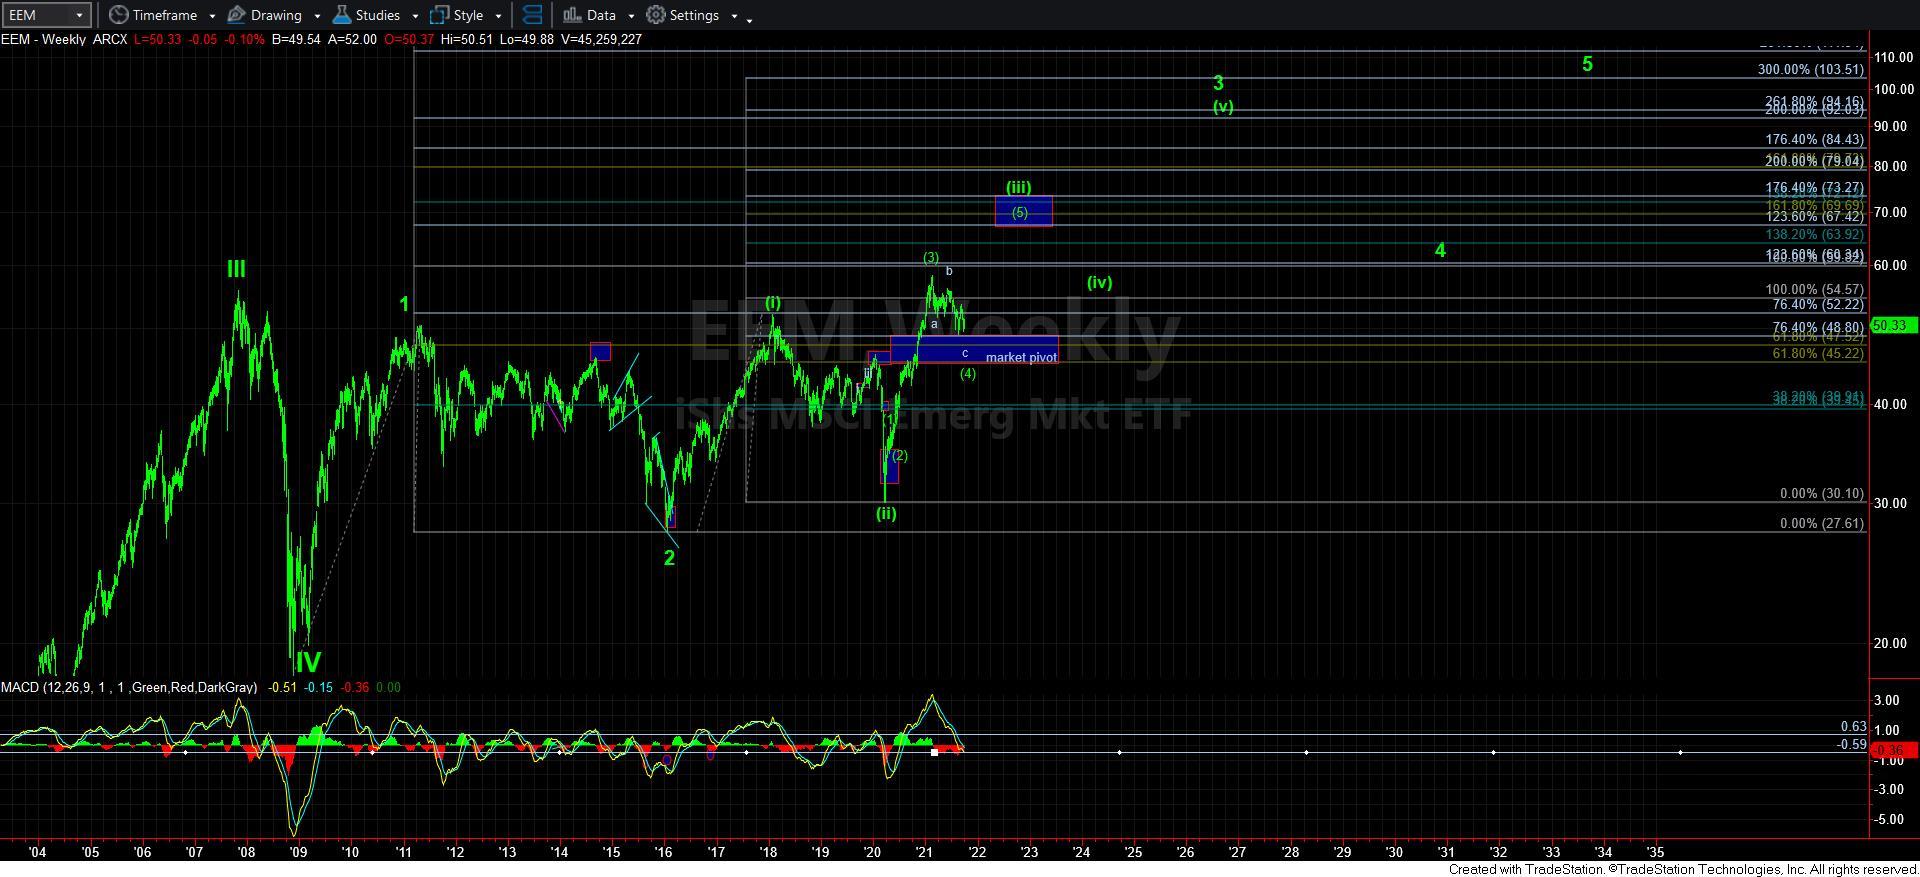This screenshot has width=1920, height=877.
Task: Select the blue market pivot rectangle
Action: coord(973,350)
